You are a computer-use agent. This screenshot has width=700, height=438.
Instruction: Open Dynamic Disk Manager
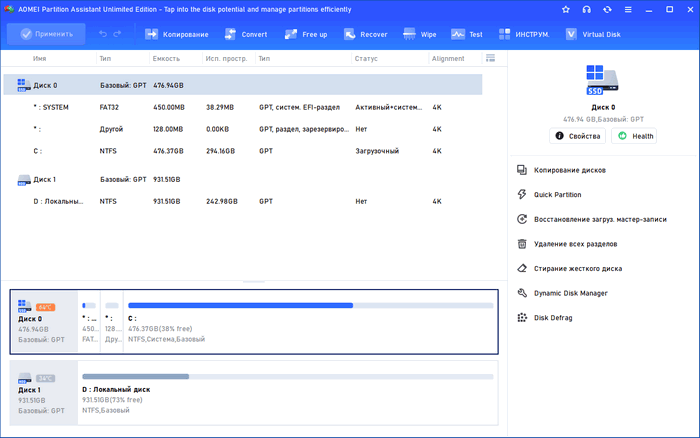point(570,293)
